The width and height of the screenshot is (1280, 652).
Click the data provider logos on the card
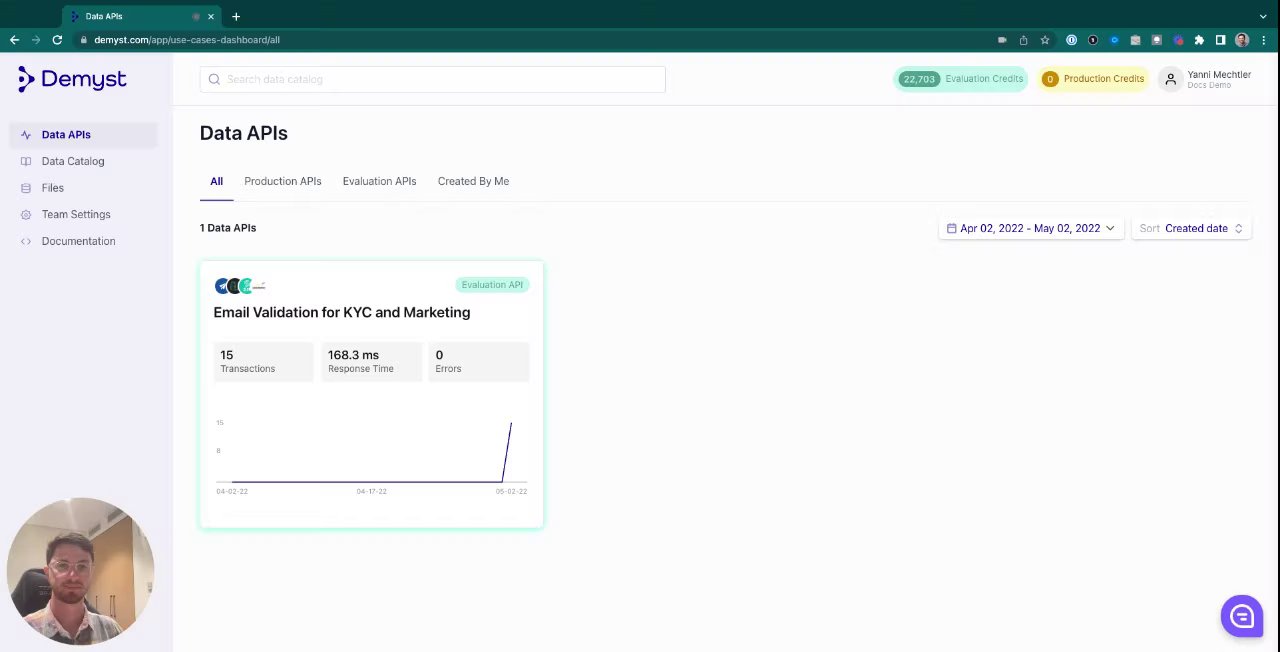point(240,286)
